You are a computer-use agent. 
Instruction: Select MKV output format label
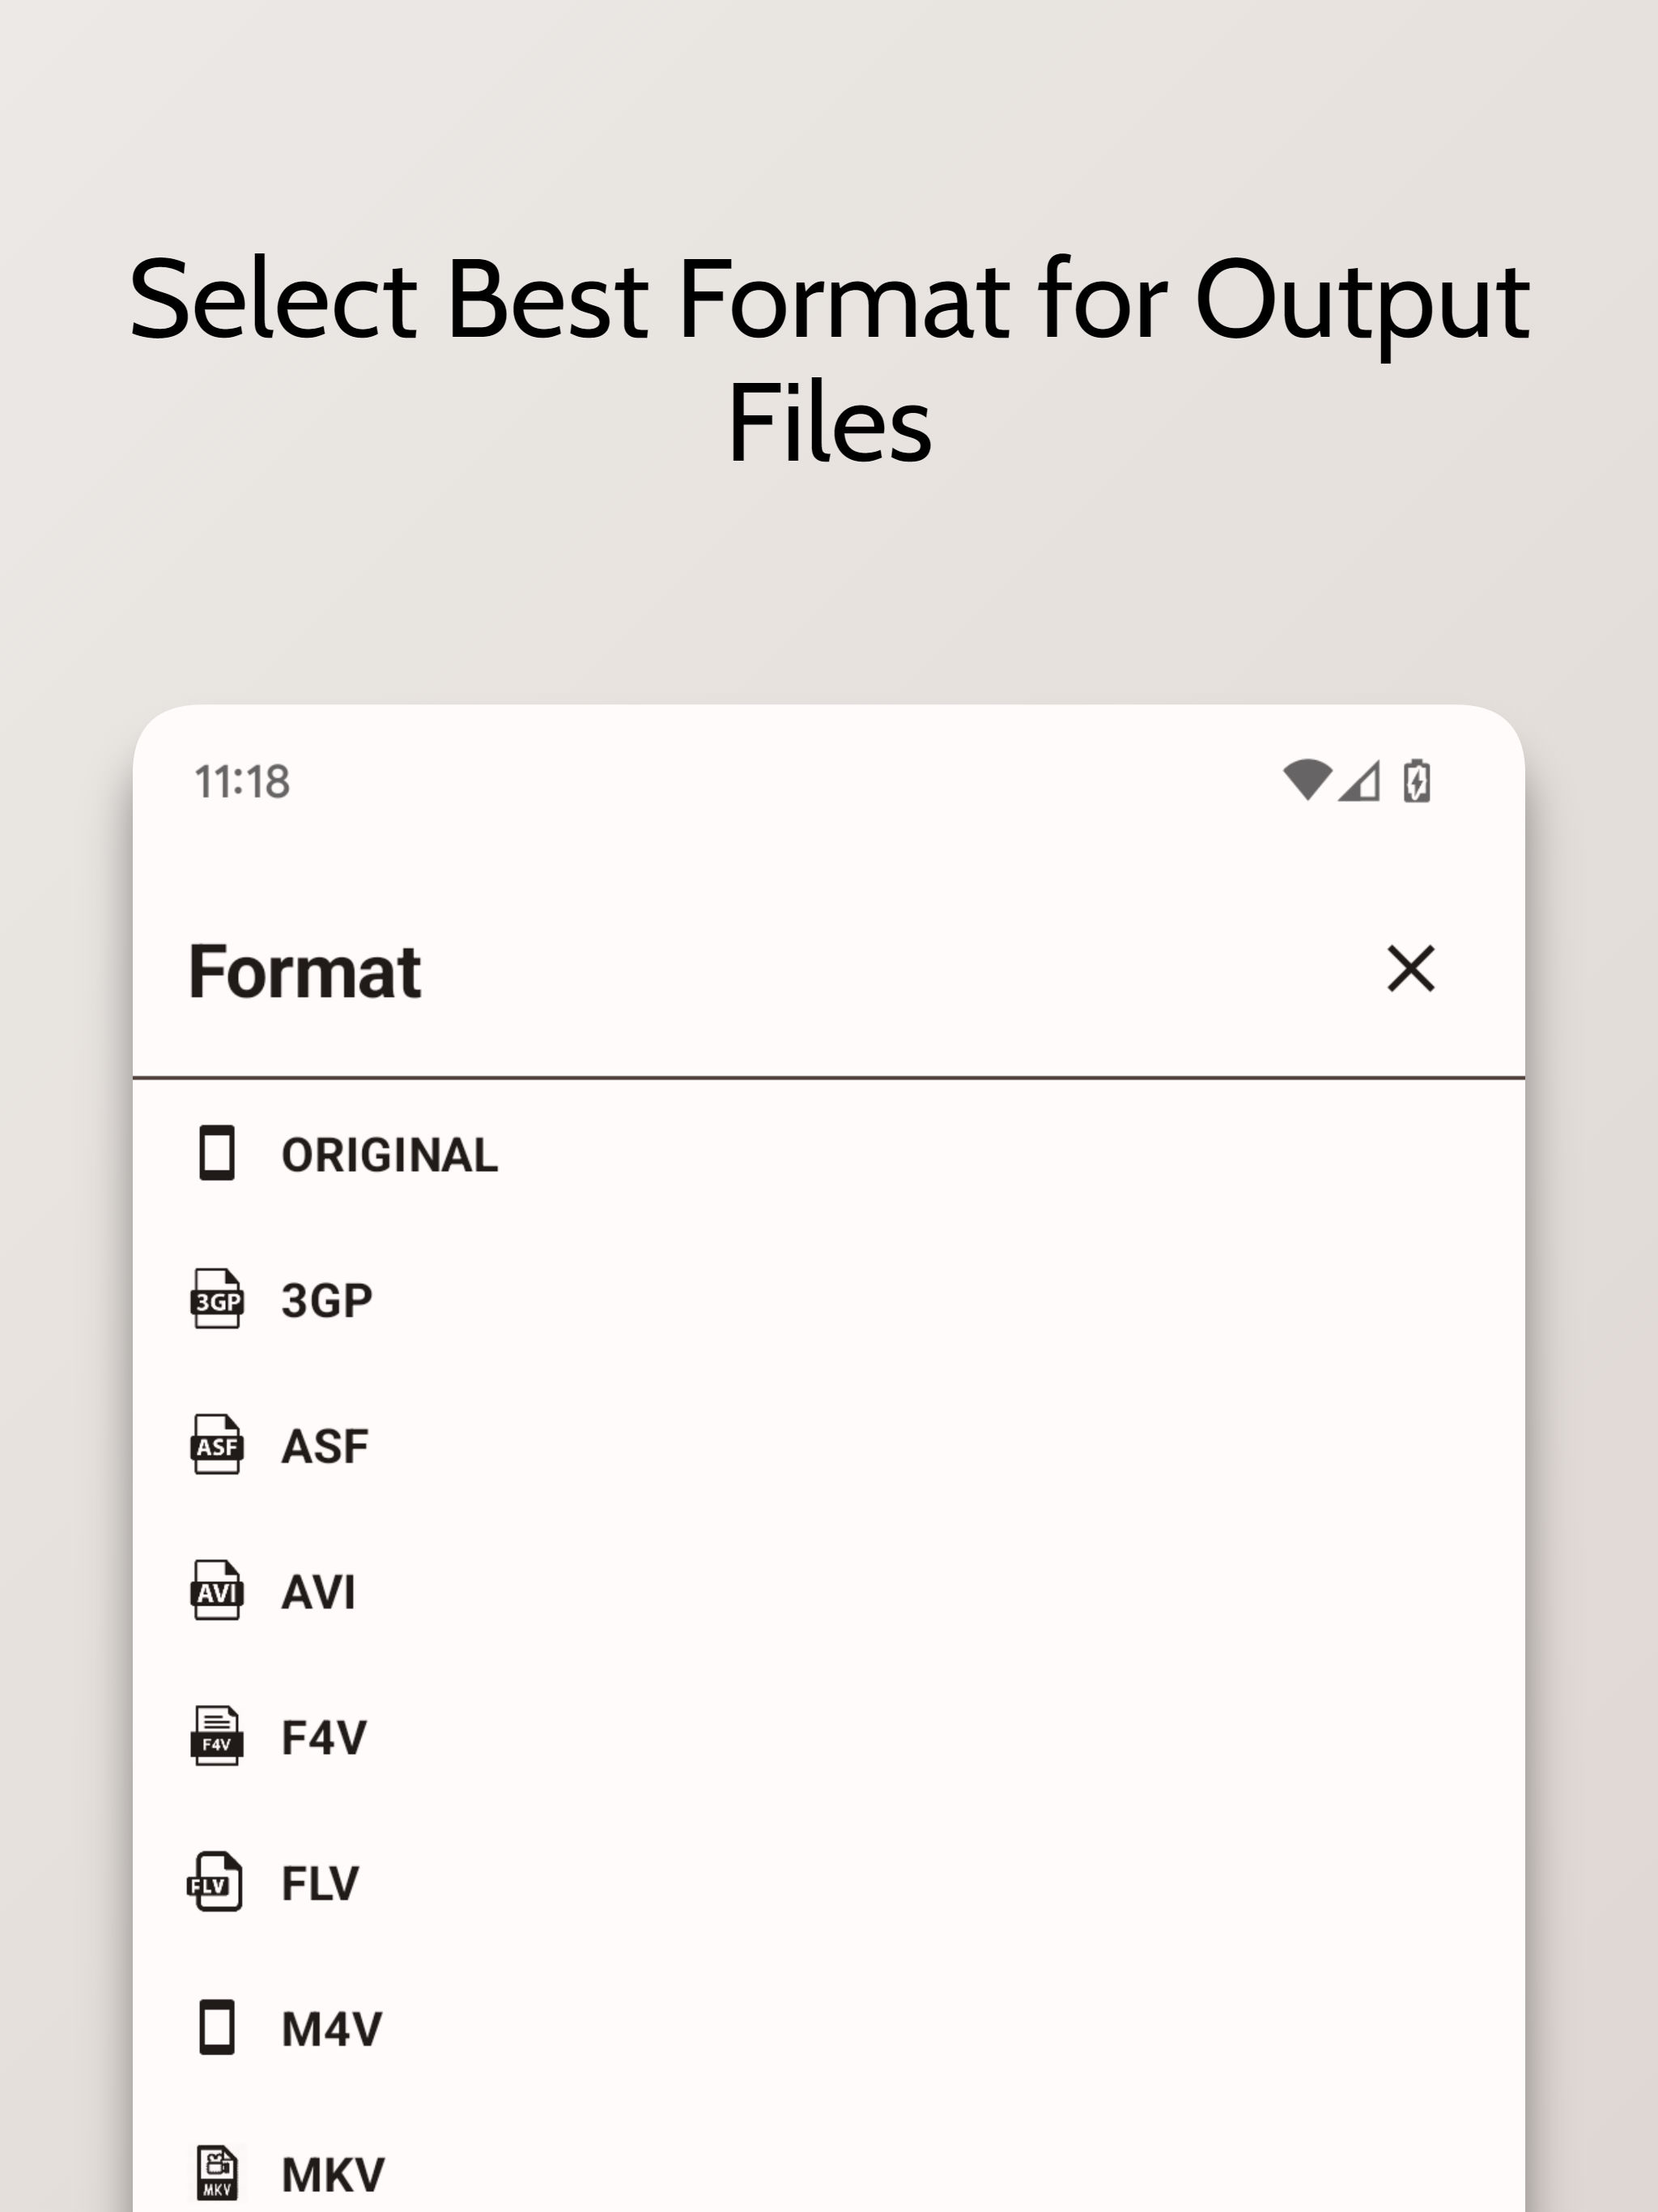[333, 2175]
